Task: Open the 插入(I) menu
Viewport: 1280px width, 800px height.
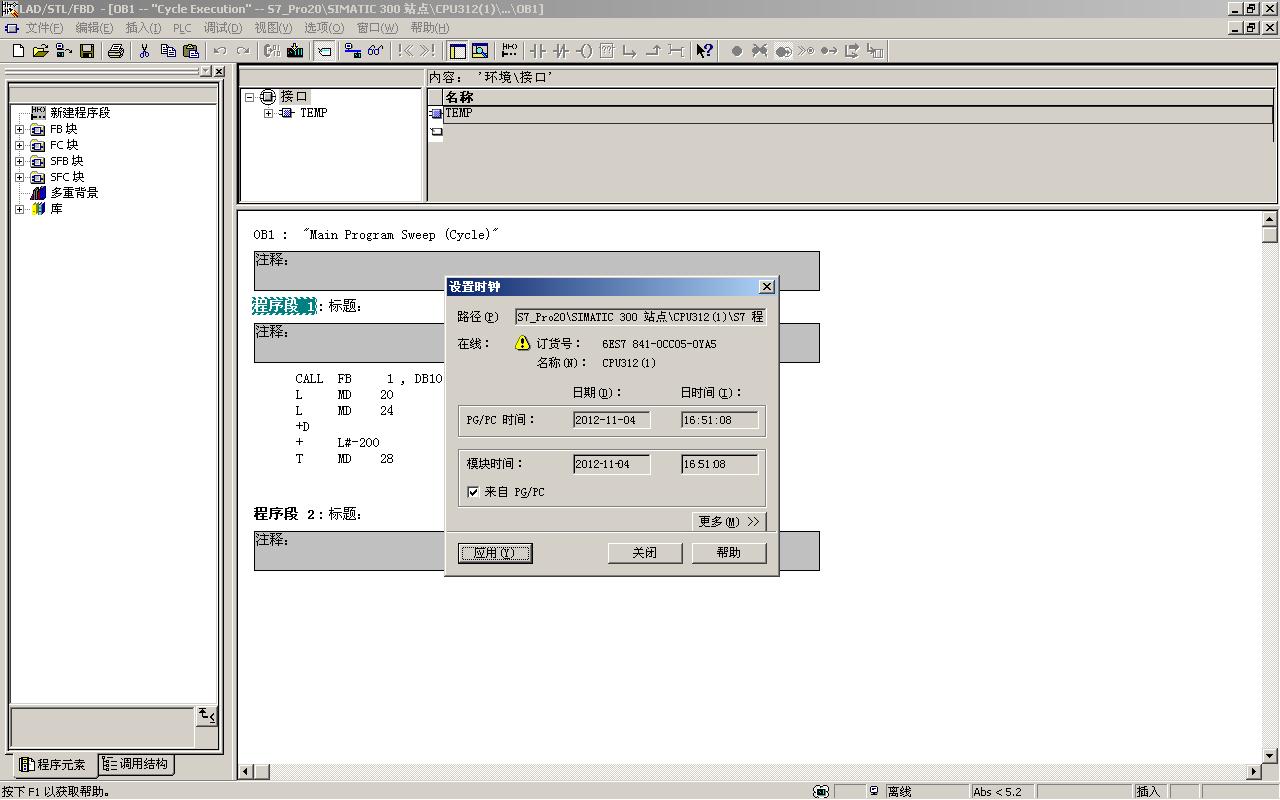Action: click(143, 28)
